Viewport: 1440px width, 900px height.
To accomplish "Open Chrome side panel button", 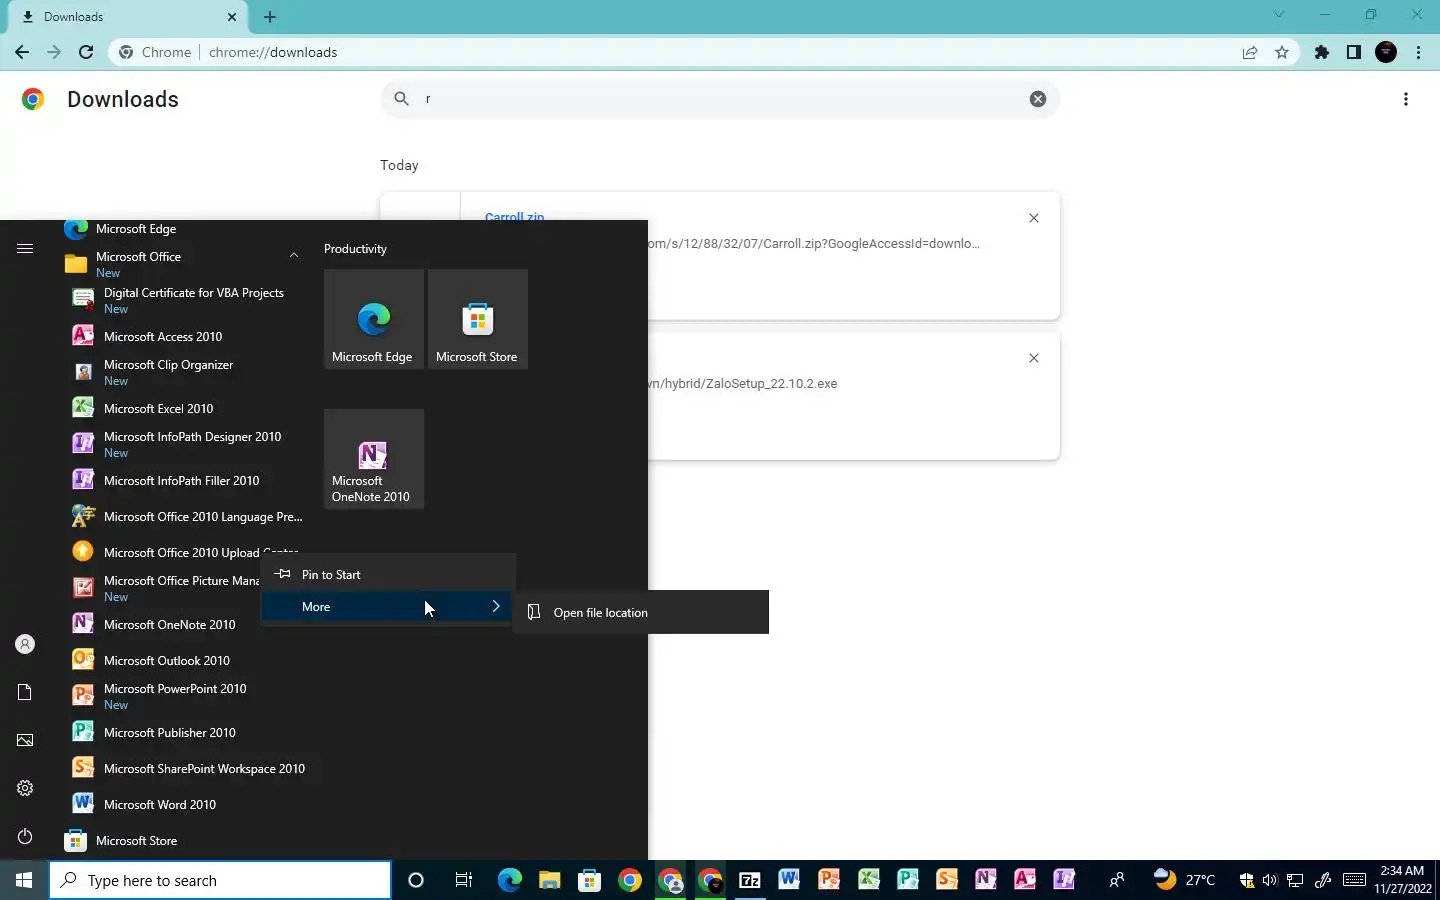I will tap(1354, 52).
